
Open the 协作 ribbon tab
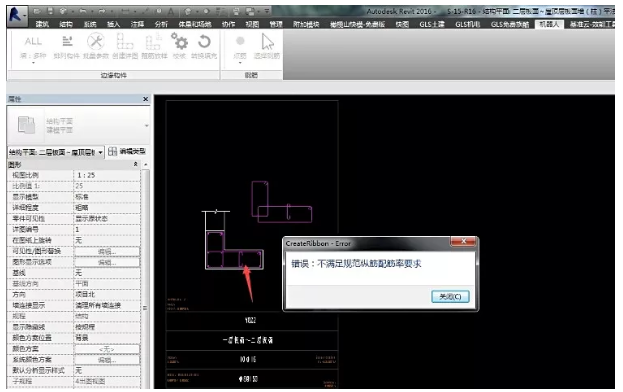pos(228,25)
